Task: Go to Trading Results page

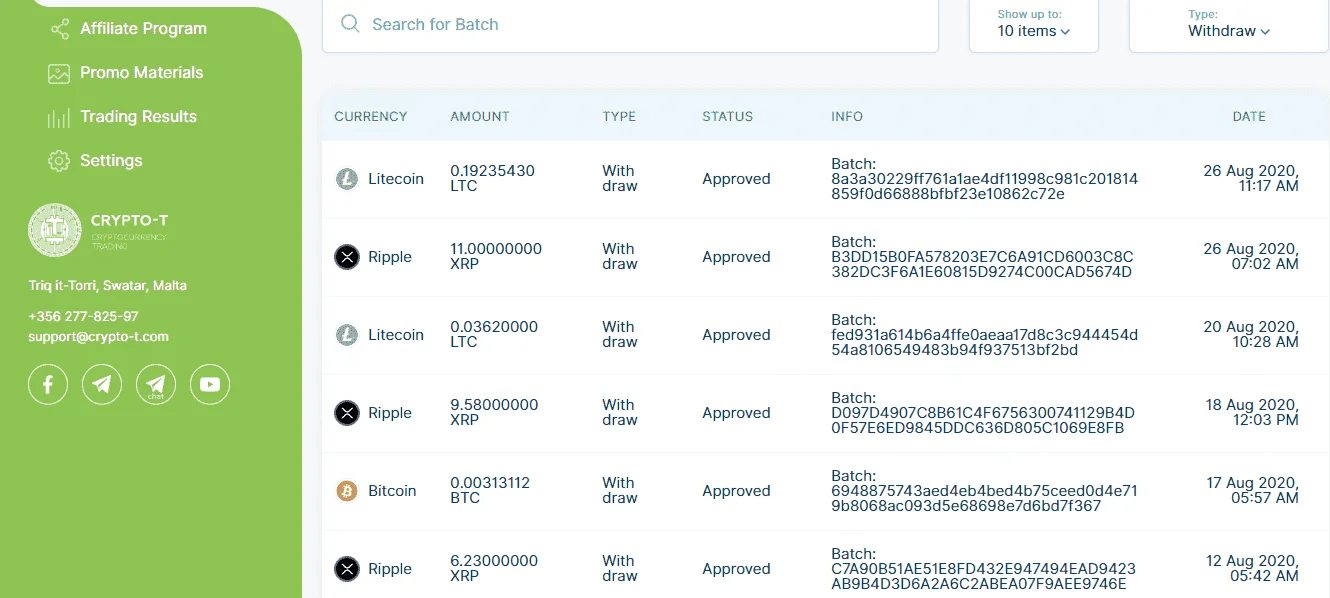Action: coord(138,117)
